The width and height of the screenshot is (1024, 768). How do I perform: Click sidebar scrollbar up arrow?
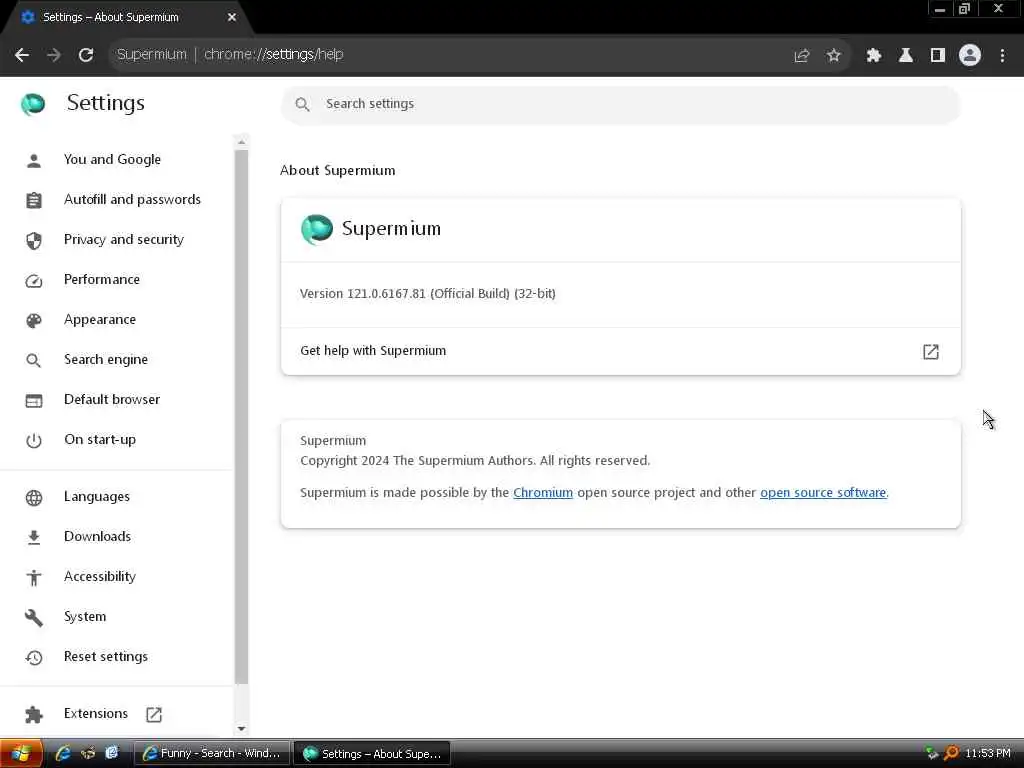coord(242,142)
